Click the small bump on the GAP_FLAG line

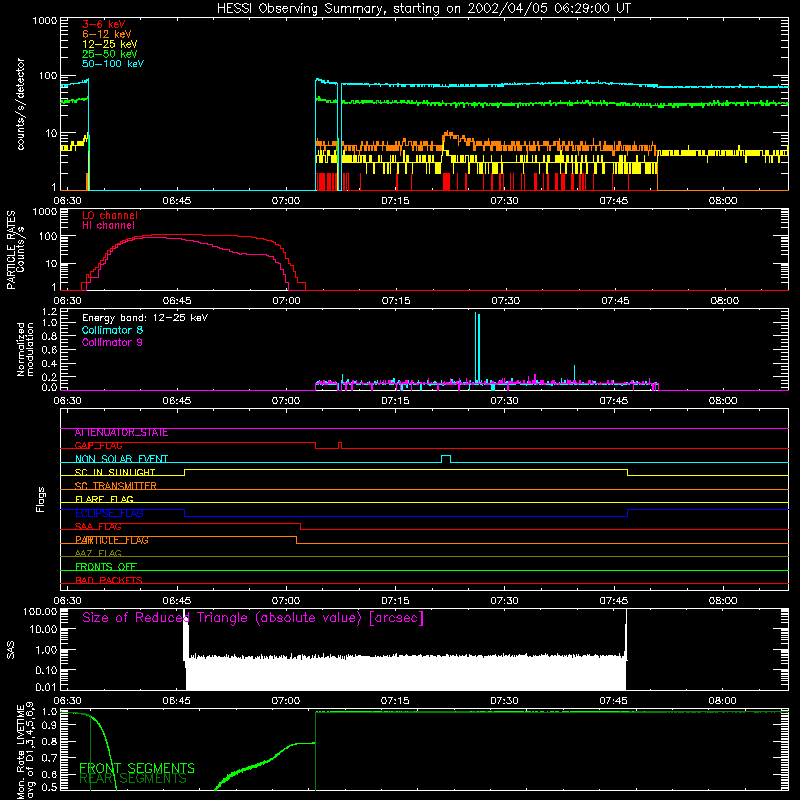coord(340,445)
